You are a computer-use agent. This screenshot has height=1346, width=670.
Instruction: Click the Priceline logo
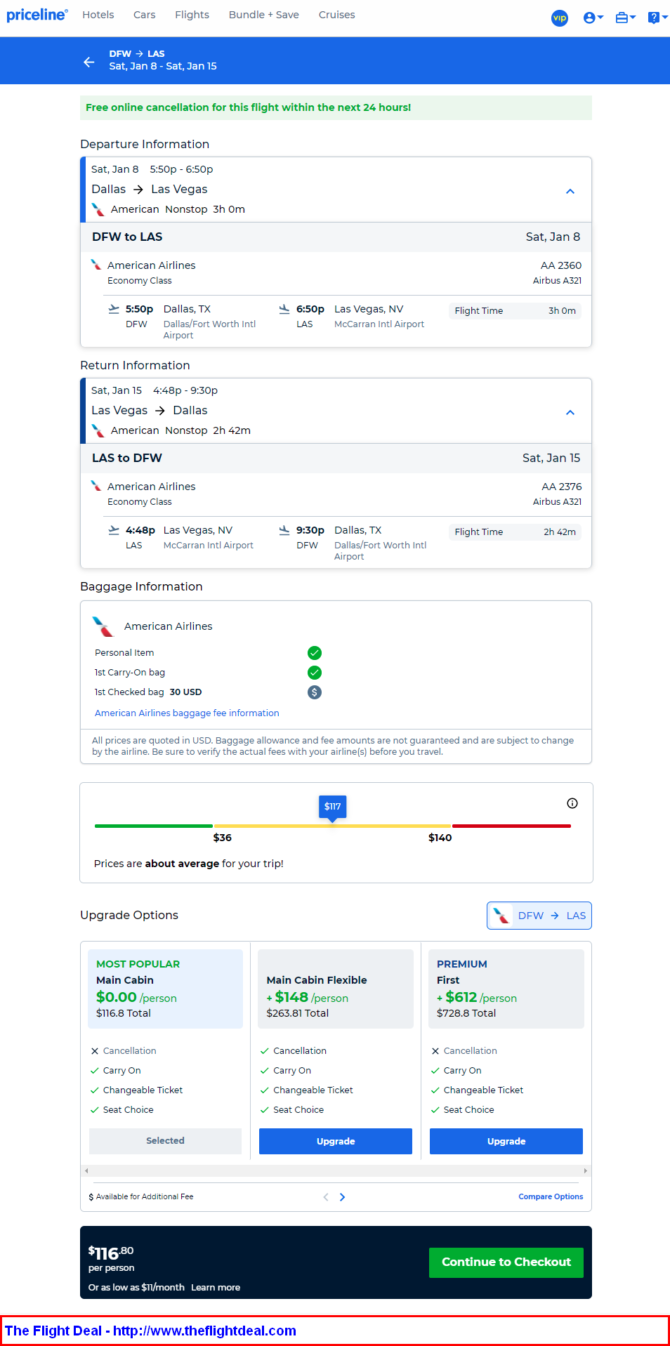[37, 15]
